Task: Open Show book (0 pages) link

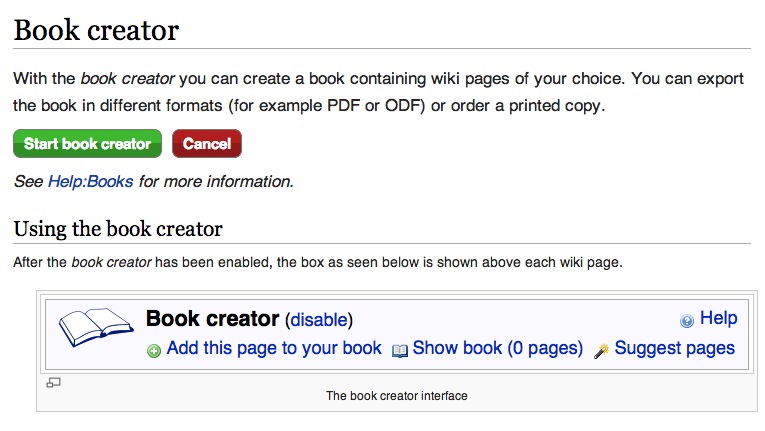Action: pos(498,349)
